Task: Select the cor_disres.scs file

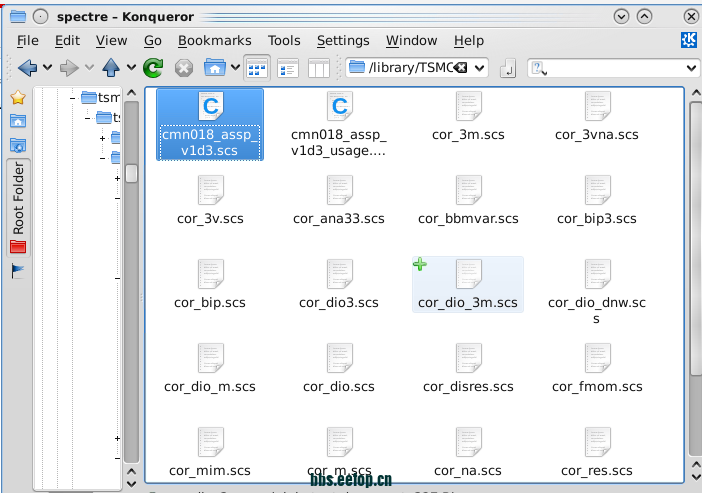Action: (468, 369)
